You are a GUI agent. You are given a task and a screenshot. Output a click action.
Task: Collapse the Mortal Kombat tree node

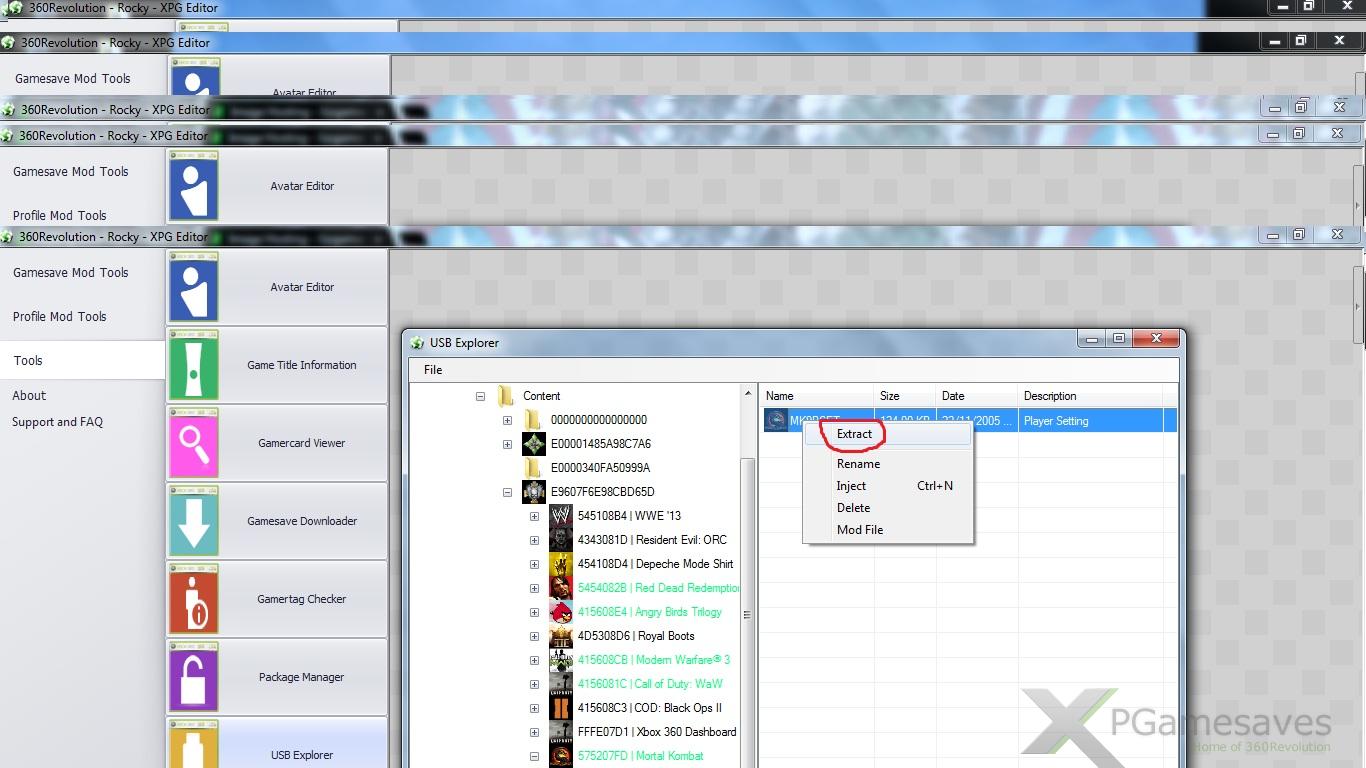[x=534, y=756]
